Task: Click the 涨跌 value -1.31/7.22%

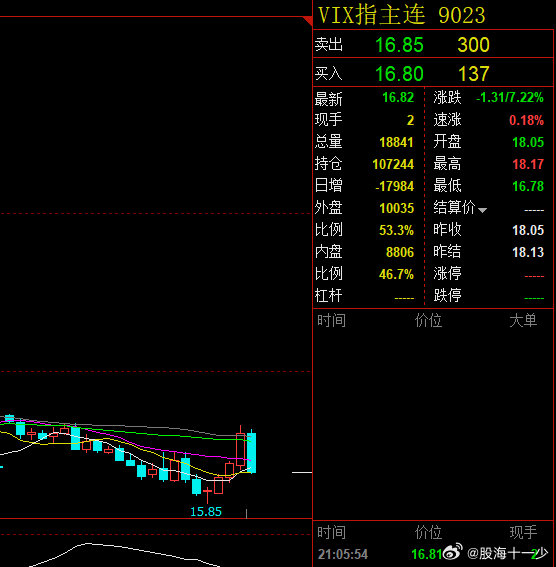Action: (x=510, y=97)
